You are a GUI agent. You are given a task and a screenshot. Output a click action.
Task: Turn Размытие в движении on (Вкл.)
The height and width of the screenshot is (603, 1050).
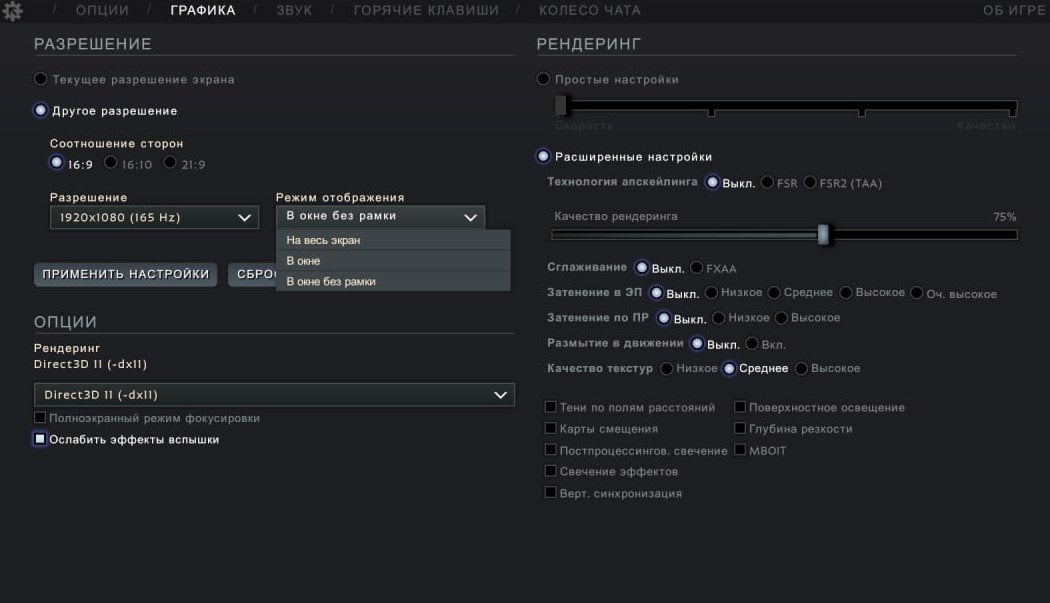(x=752, y=344)
